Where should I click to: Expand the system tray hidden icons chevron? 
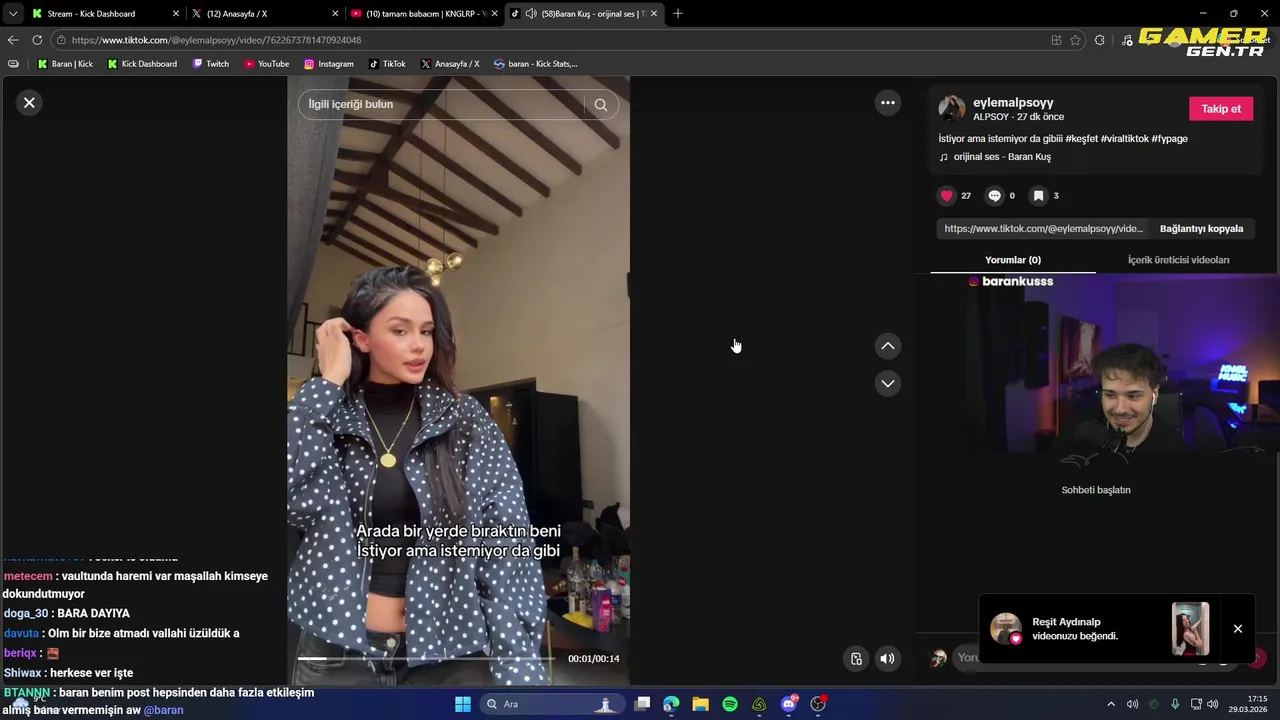click(x=1110, y=704)
